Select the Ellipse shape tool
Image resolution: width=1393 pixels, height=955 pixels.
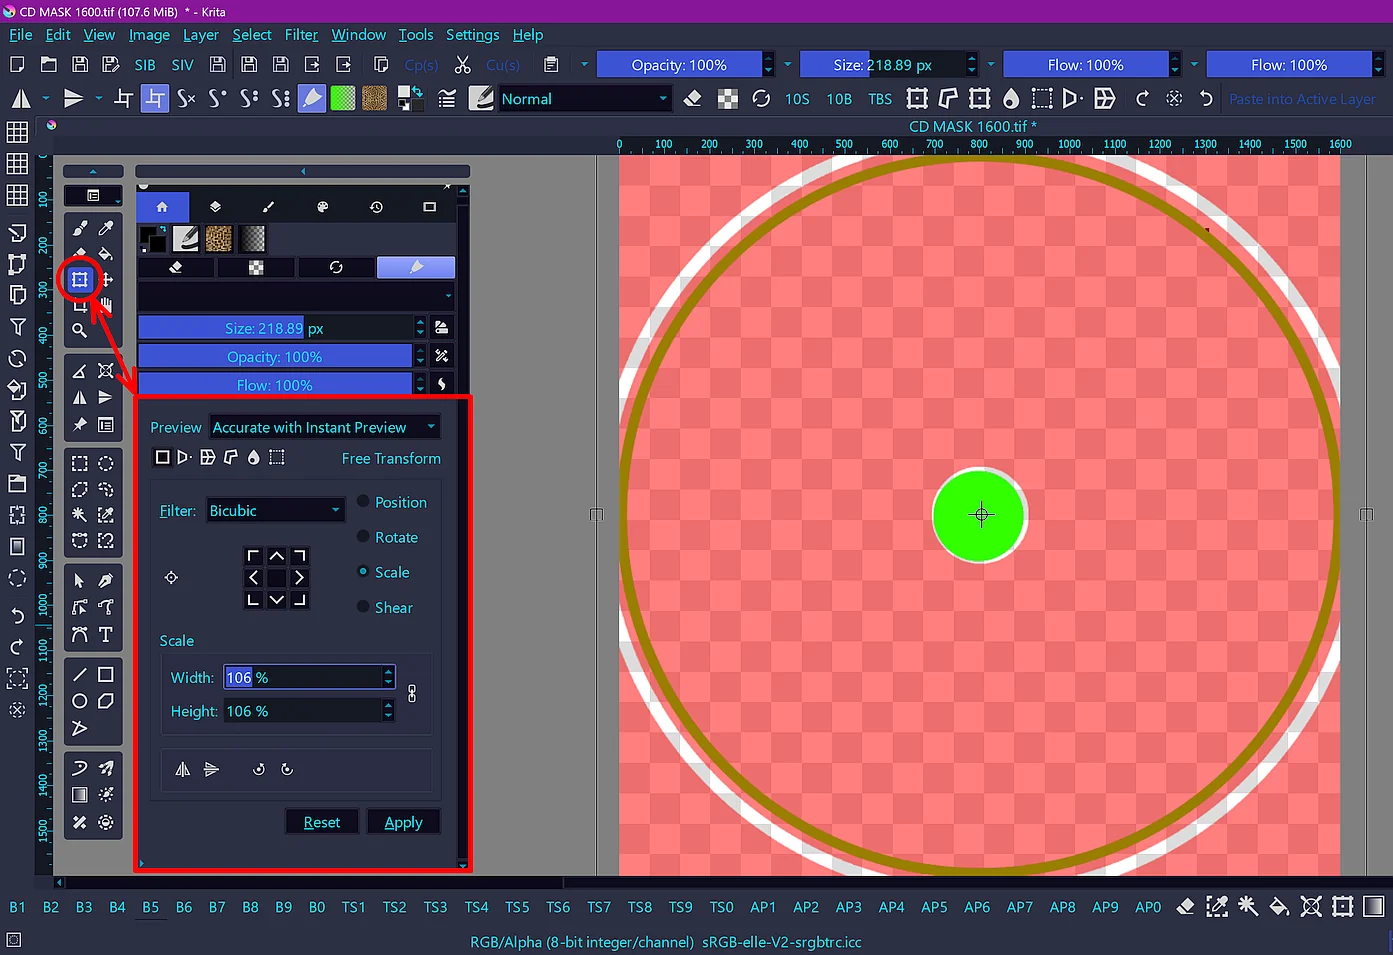tap(80, 701)
